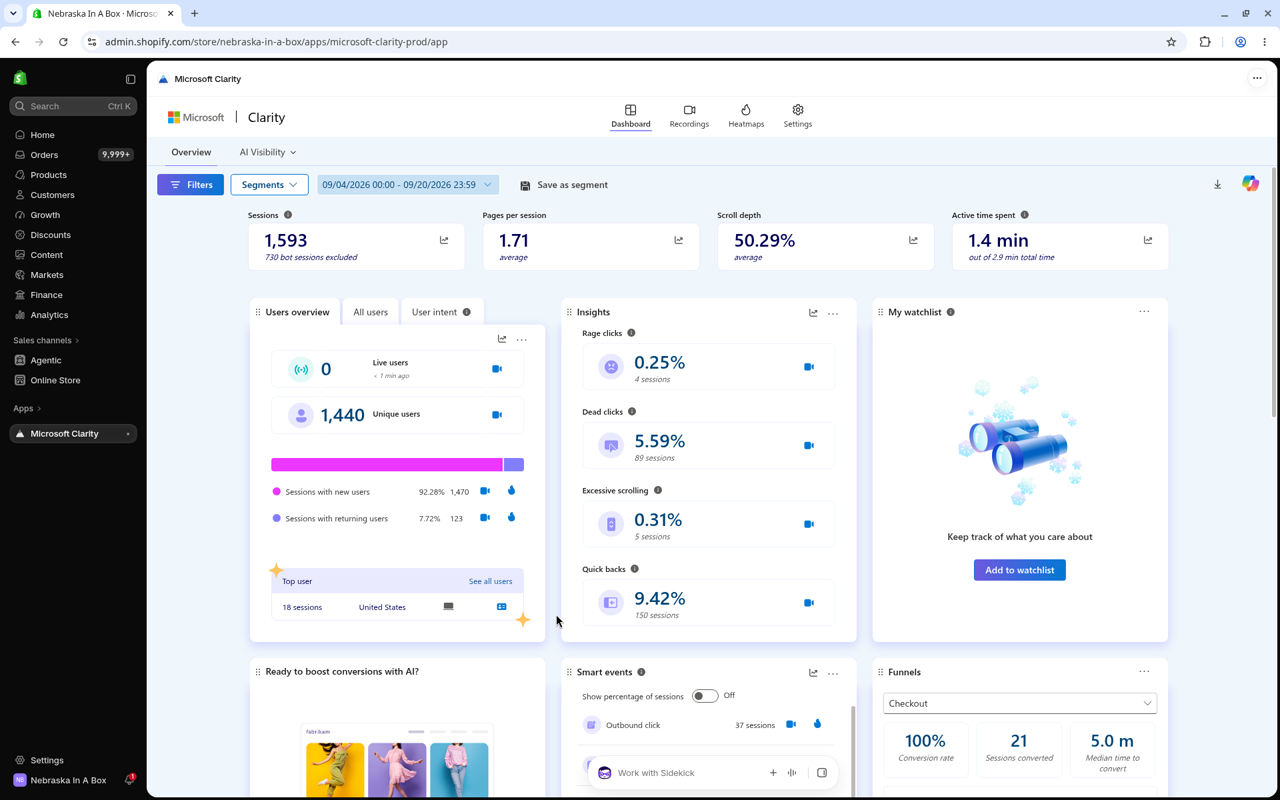This screenshot has width=1280, height=800.
Task: Bookmark this page with star icon
Action: point(1171,42)
